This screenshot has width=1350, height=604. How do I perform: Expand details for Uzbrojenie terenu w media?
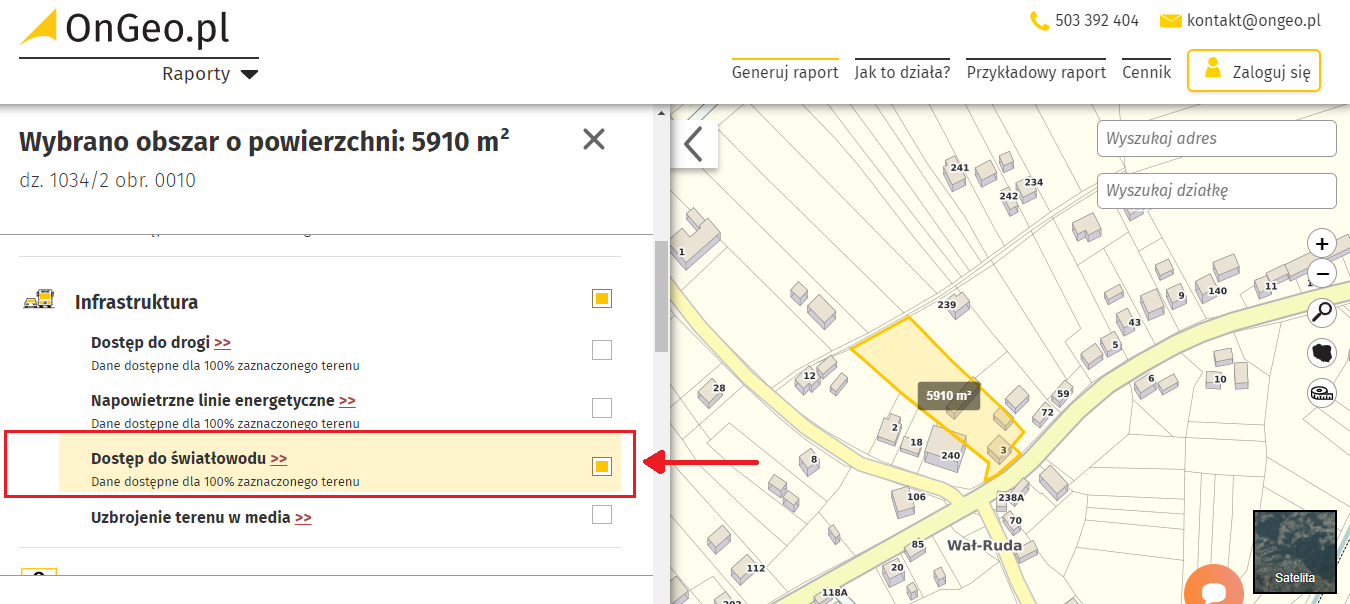click(303, 518)
